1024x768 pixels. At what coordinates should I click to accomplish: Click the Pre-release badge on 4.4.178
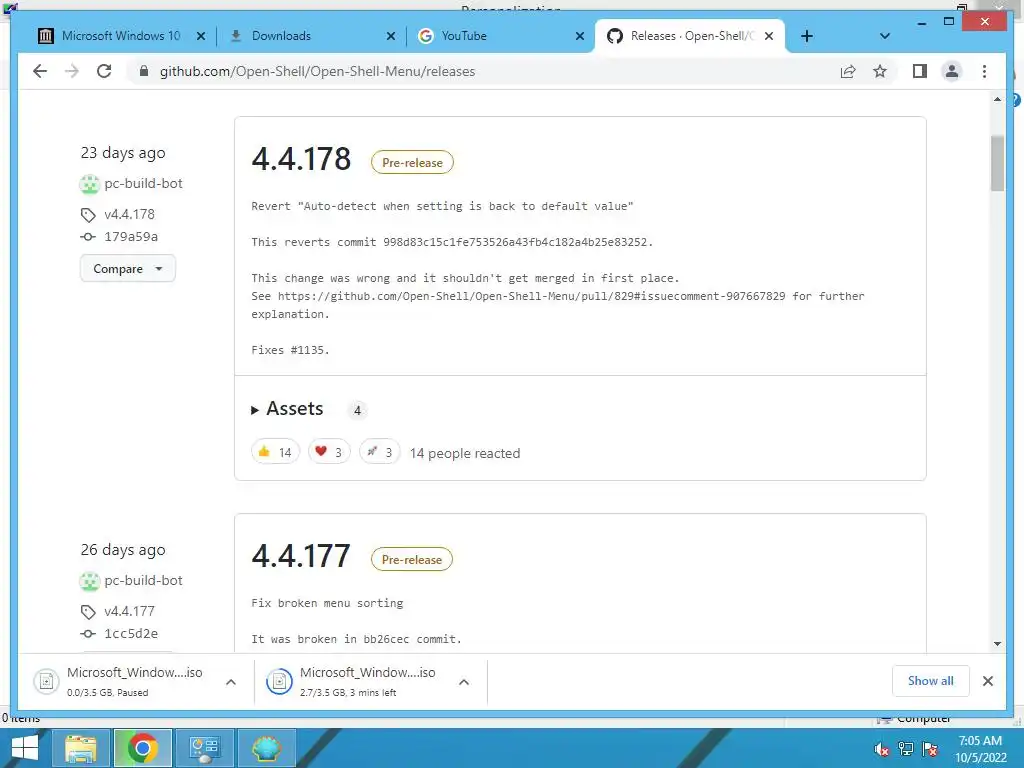pos(412,163)
